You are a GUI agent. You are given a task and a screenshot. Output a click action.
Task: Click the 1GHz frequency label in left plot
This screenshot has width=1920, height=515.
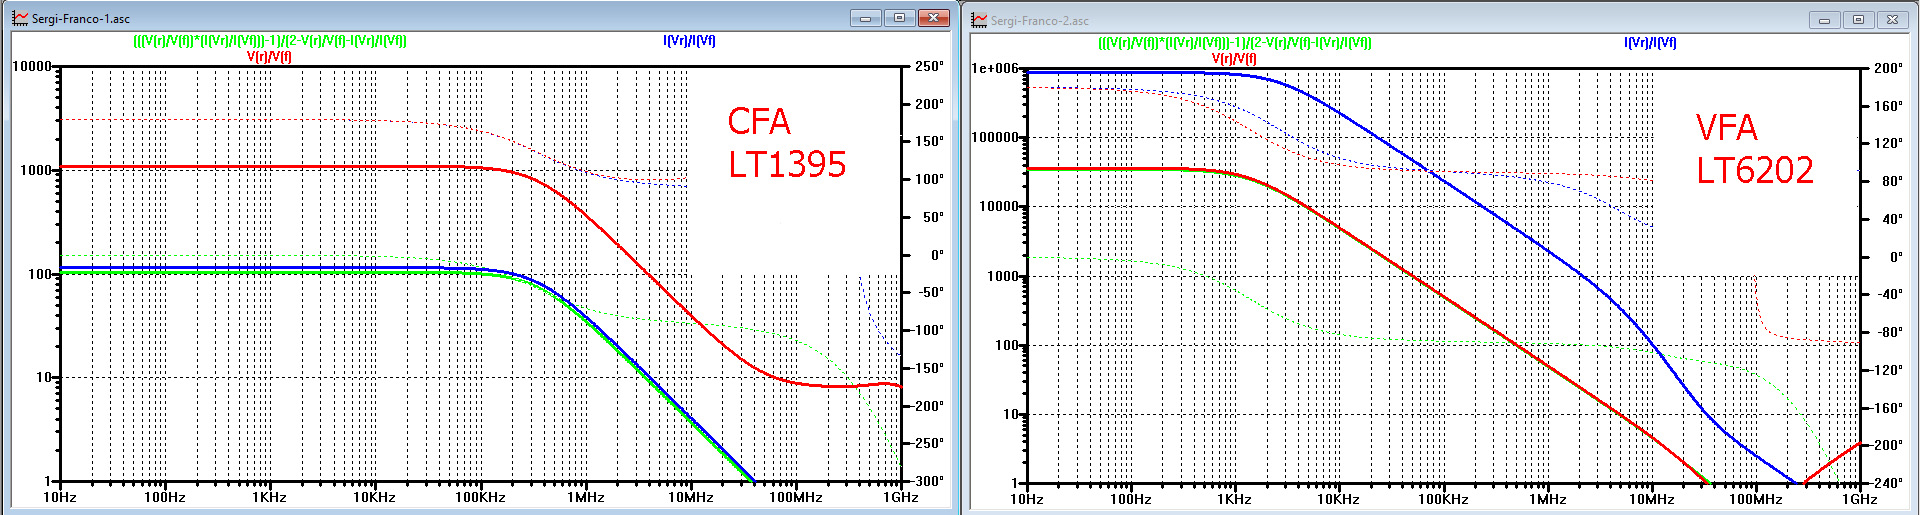(900, 497)
